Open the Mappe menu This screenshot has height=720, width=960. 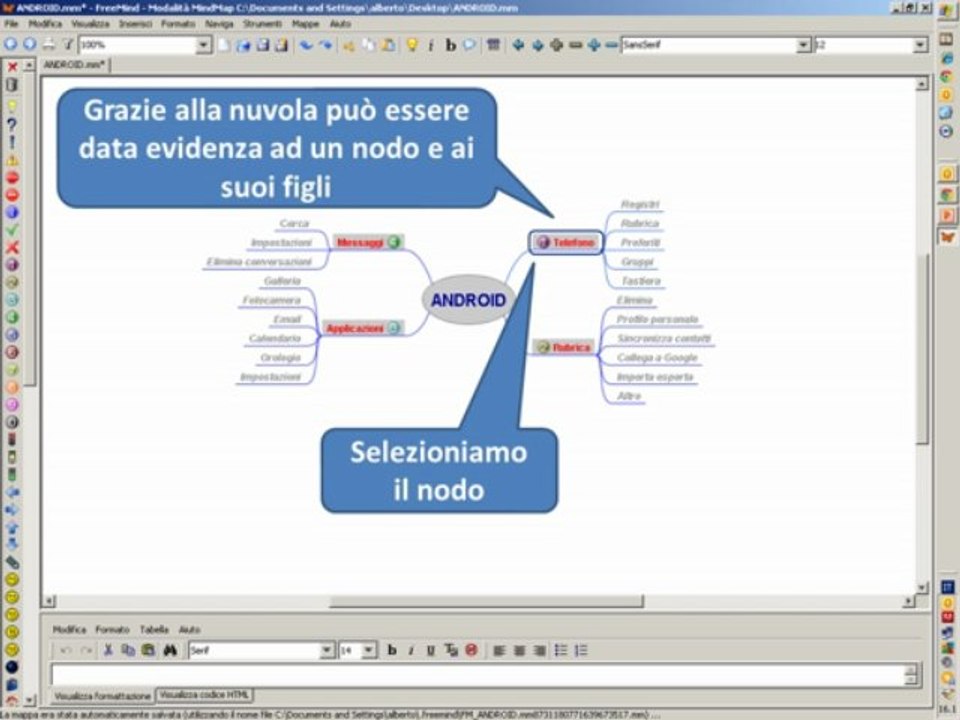point(306,24)
